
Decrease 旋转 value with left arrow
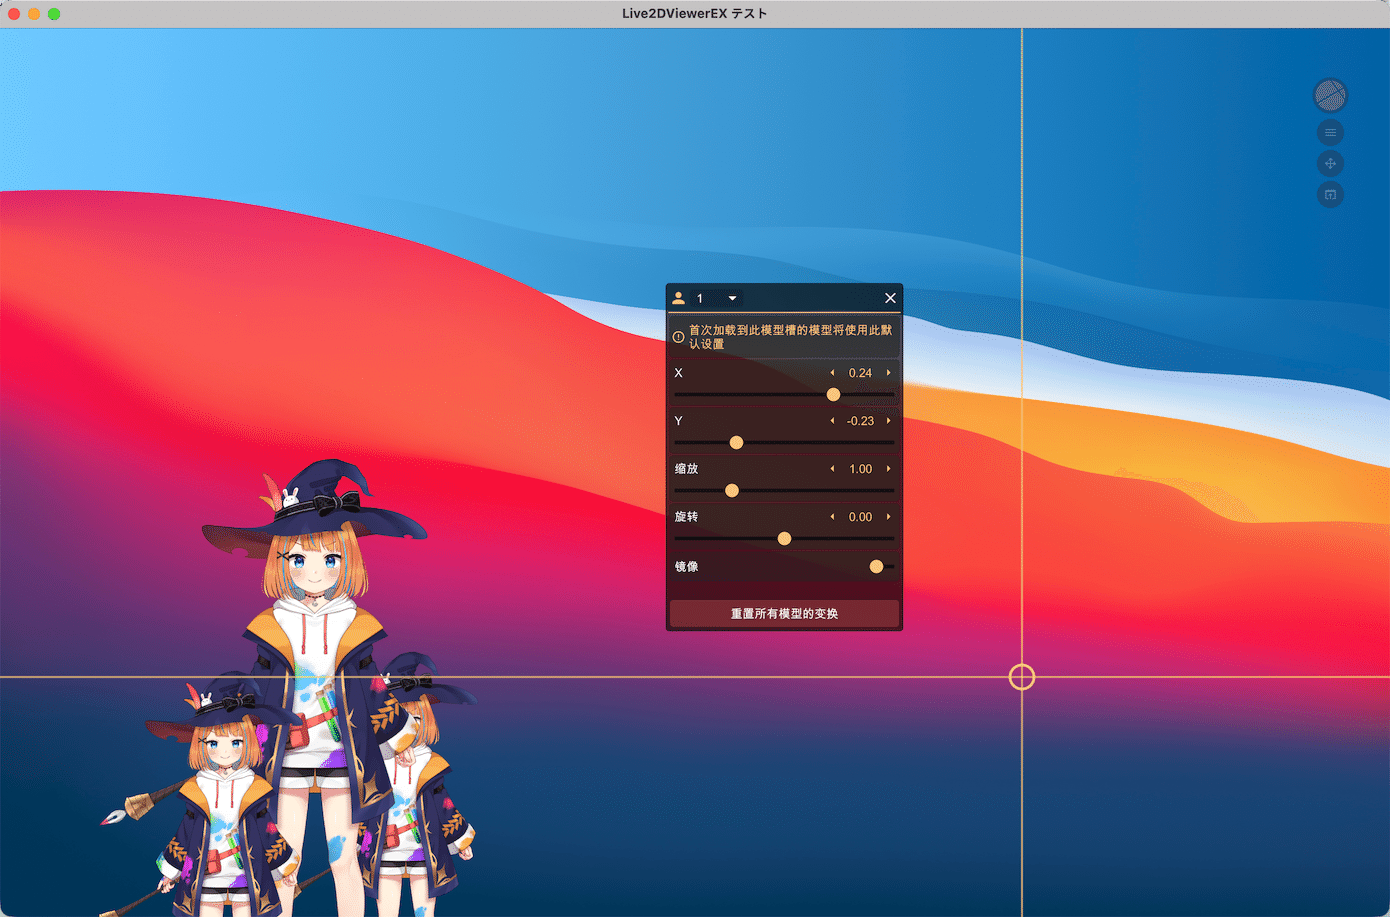coord(832,517)
